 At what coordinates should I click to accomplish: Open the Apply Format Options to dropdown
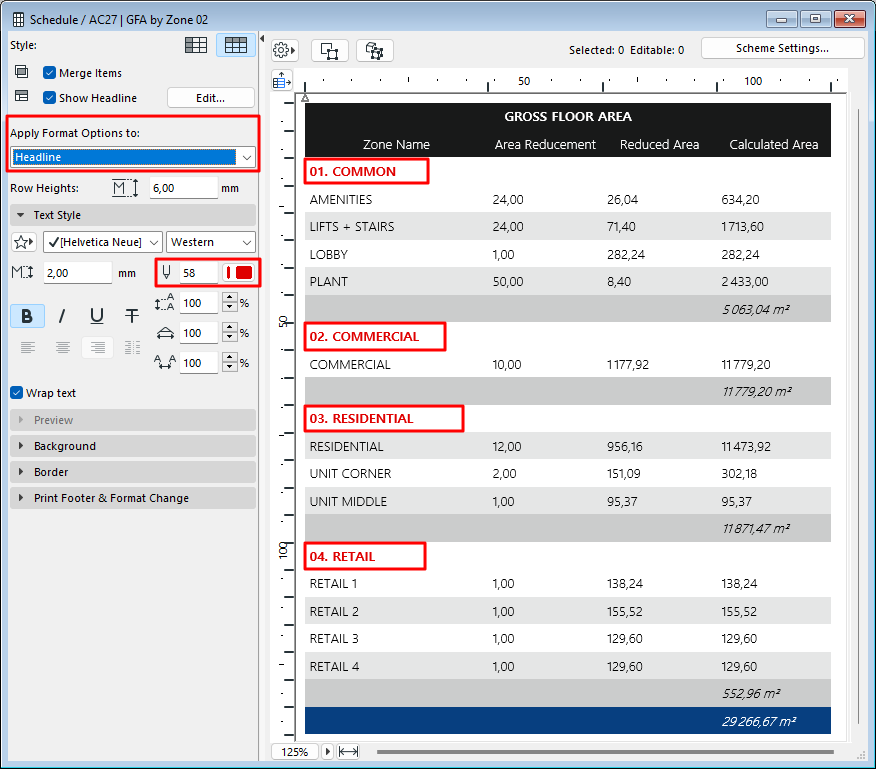(x=133, y=157)
